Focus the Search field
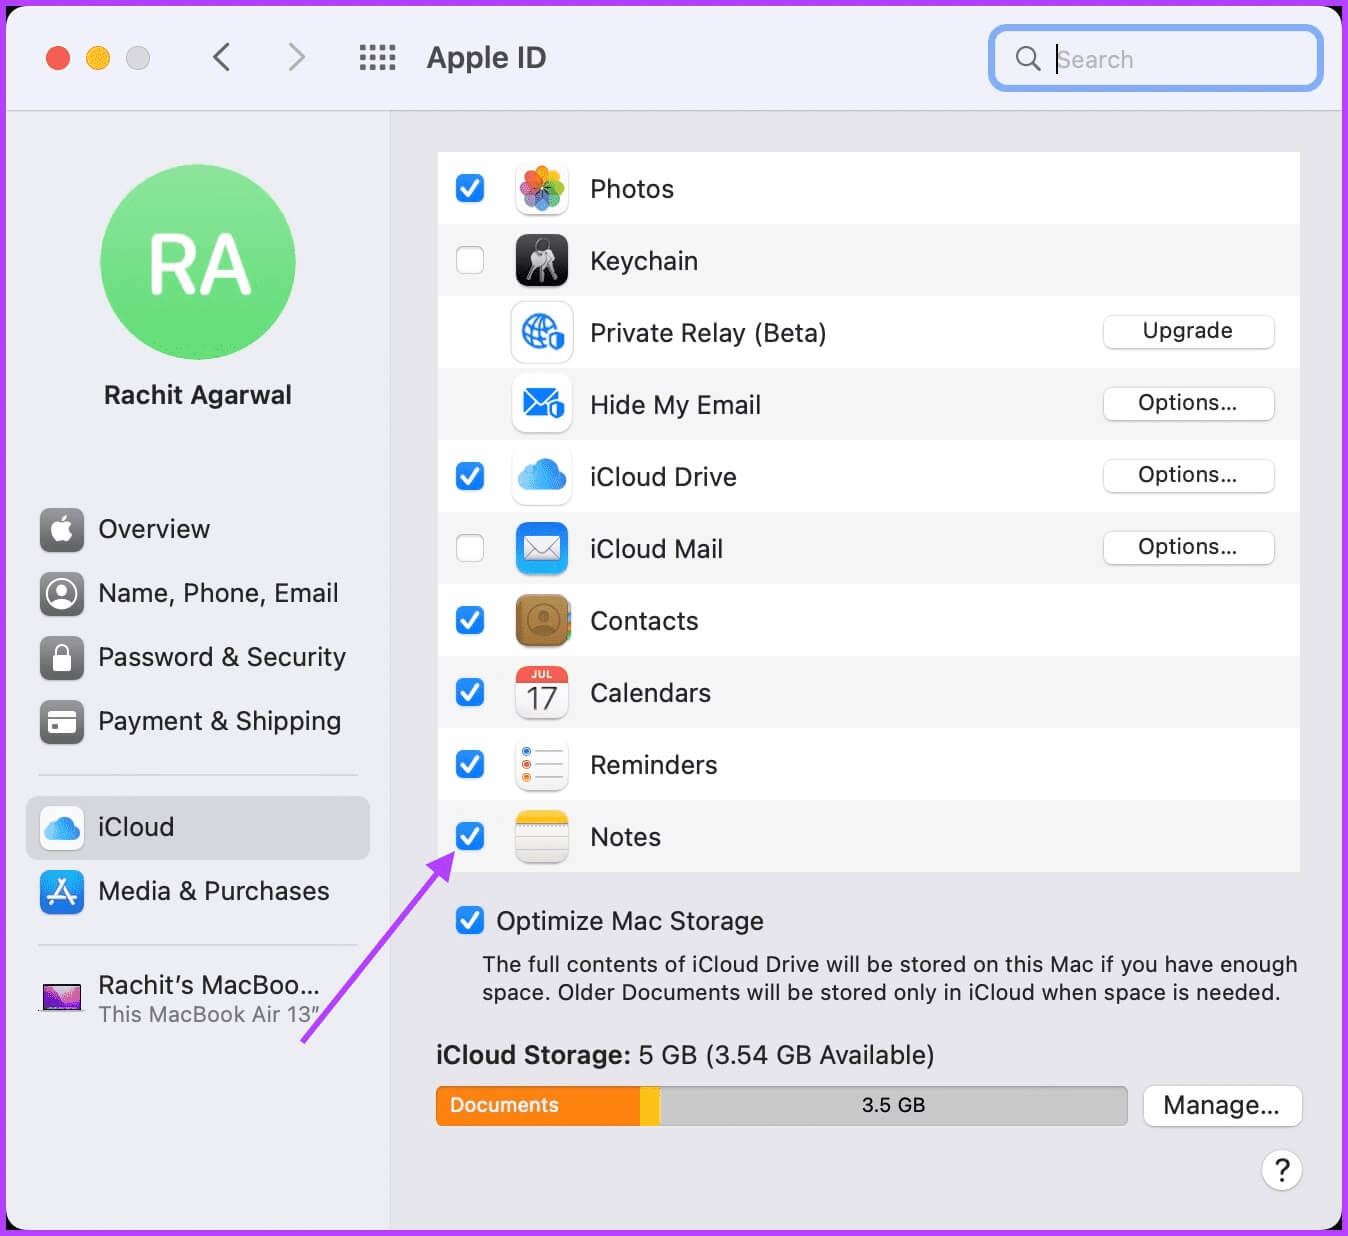Image resolution: width=1348 pixels, height=1236 pixels. [1156, 58]
